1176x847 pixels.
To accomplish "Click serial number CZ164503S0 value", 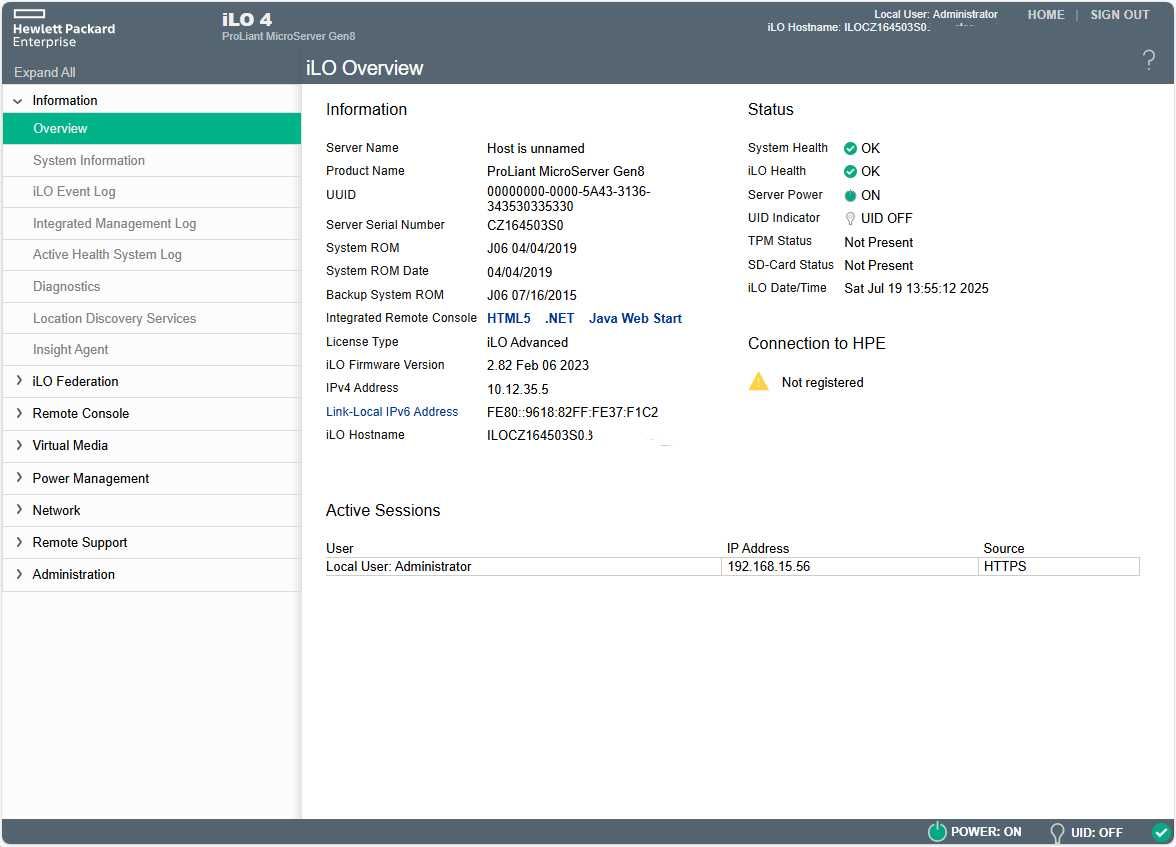I will (x=525, y=225).
